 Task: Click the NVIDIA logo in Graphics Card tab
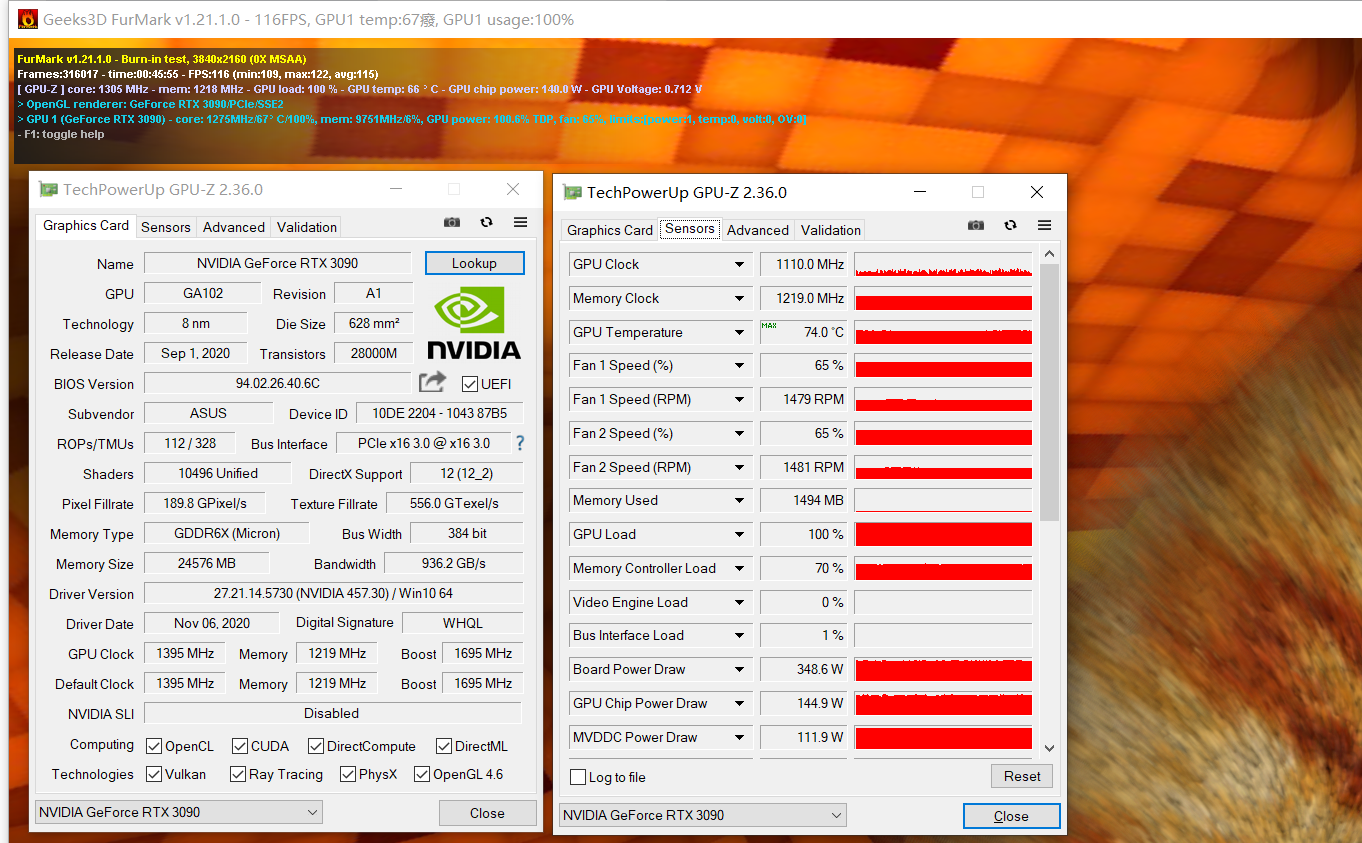click(474, 322)
